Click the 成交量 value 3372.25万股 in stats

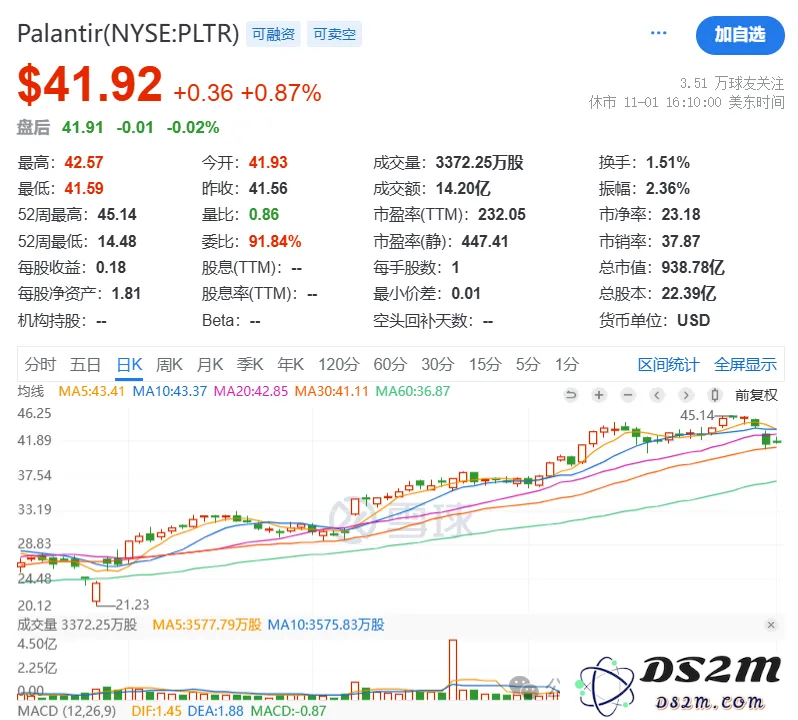click(479, 162)
